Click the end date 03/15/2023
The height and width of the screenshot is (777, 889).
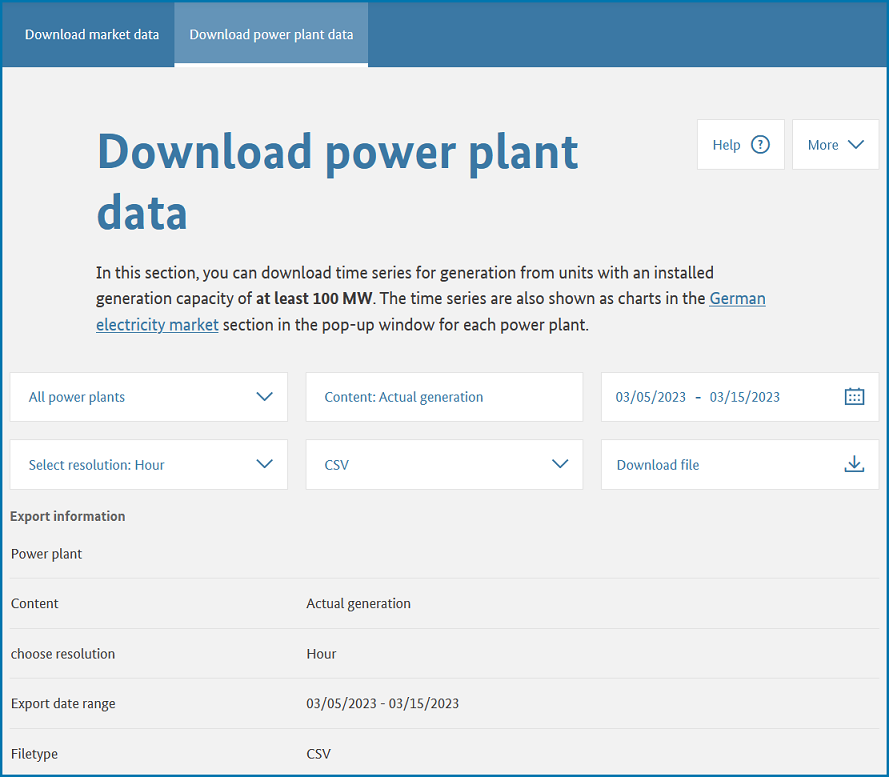[744, 397]
